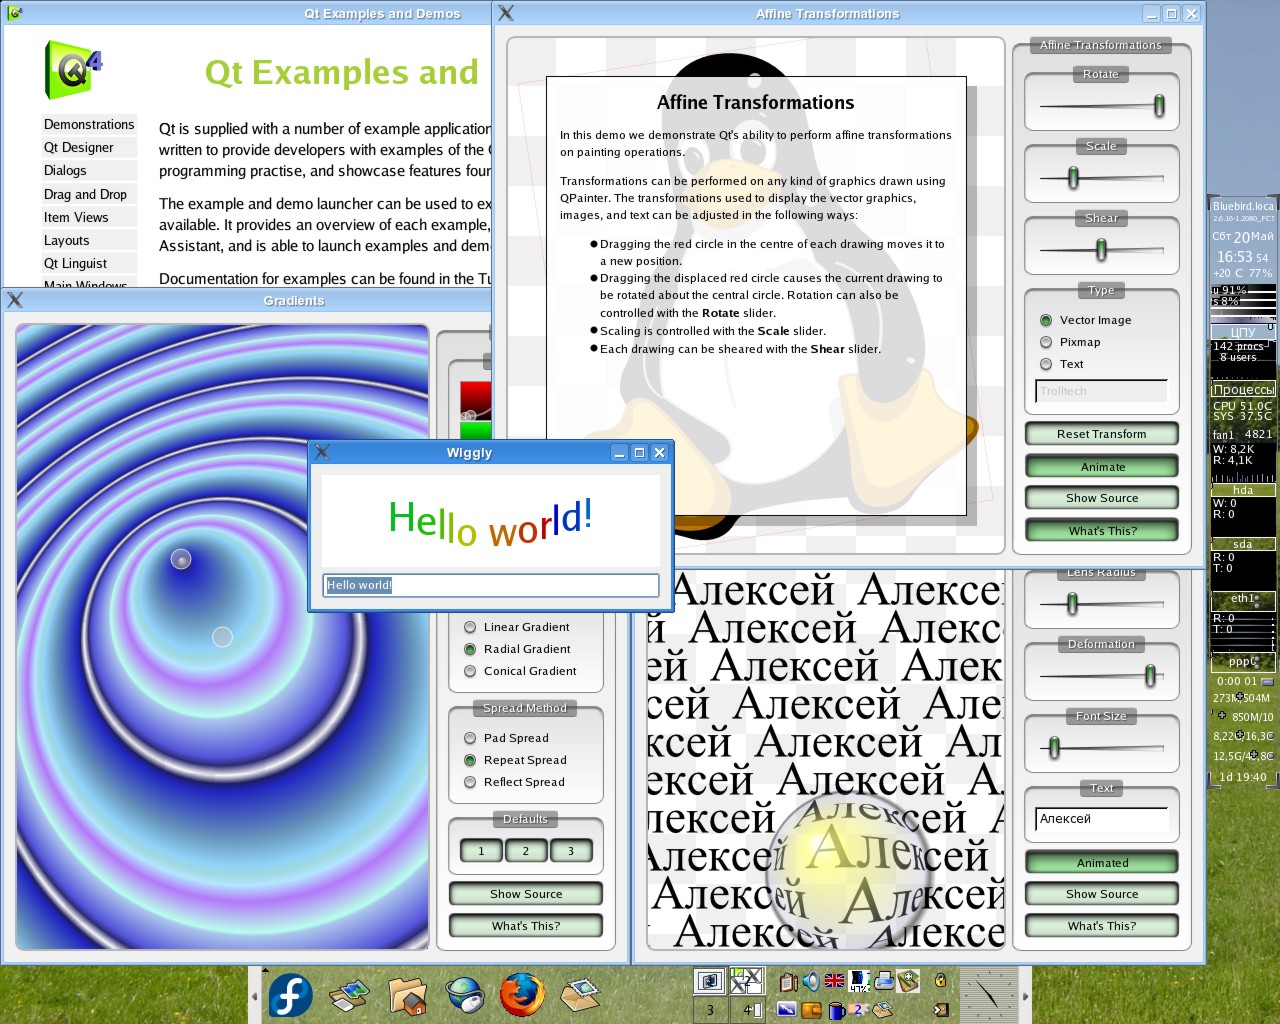Click the red color band in gradient editor
Viewport: 1280px width, 1024px height.
[x=476, y=400]
